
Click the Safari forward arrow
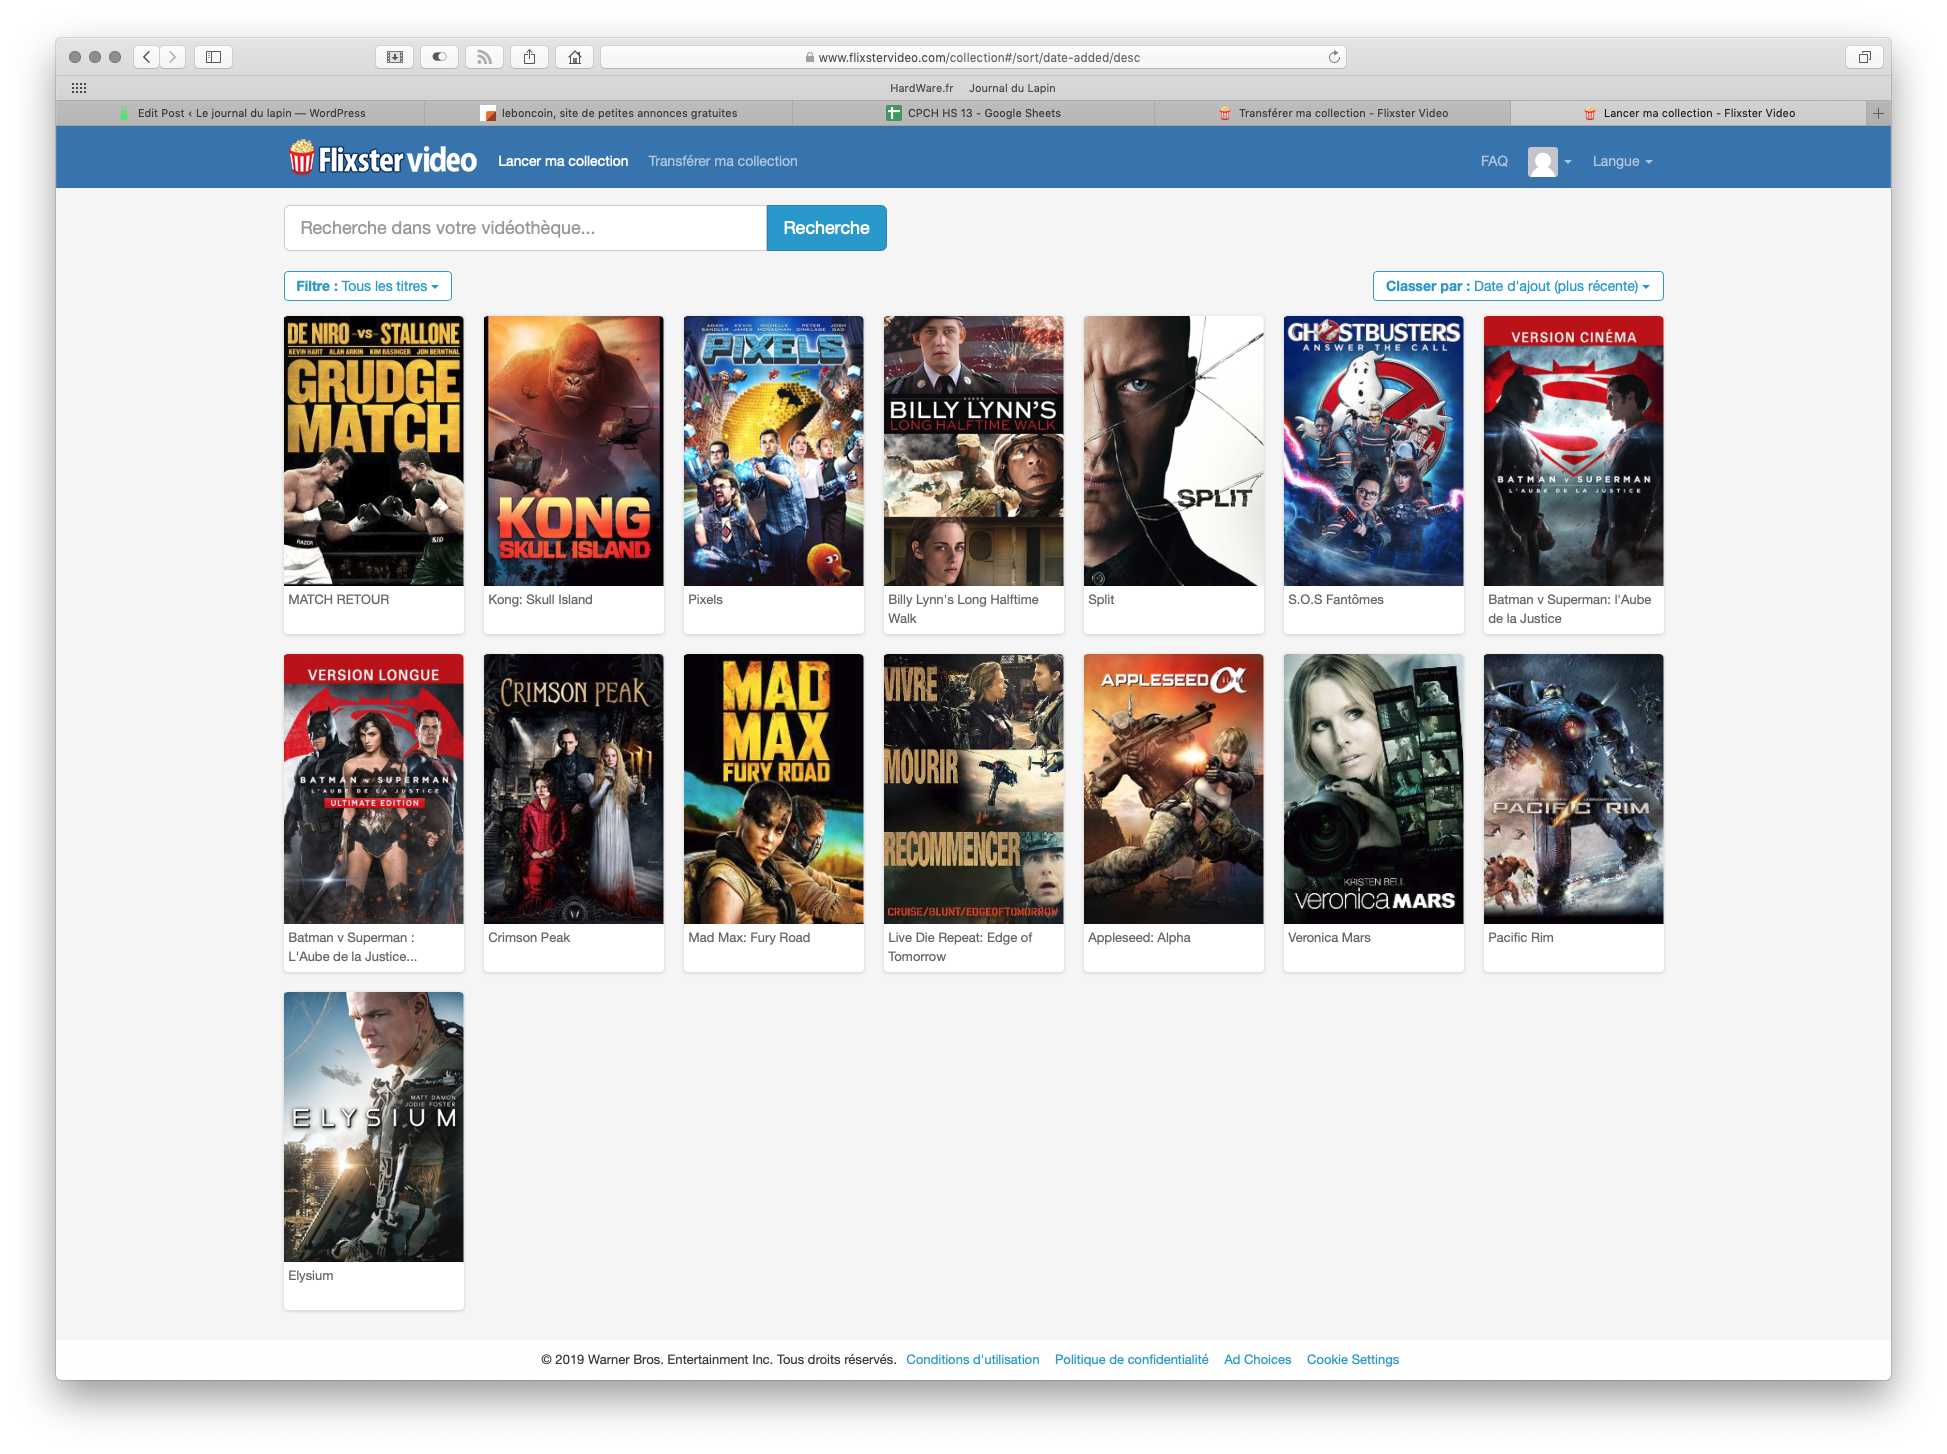coord(172,57)
